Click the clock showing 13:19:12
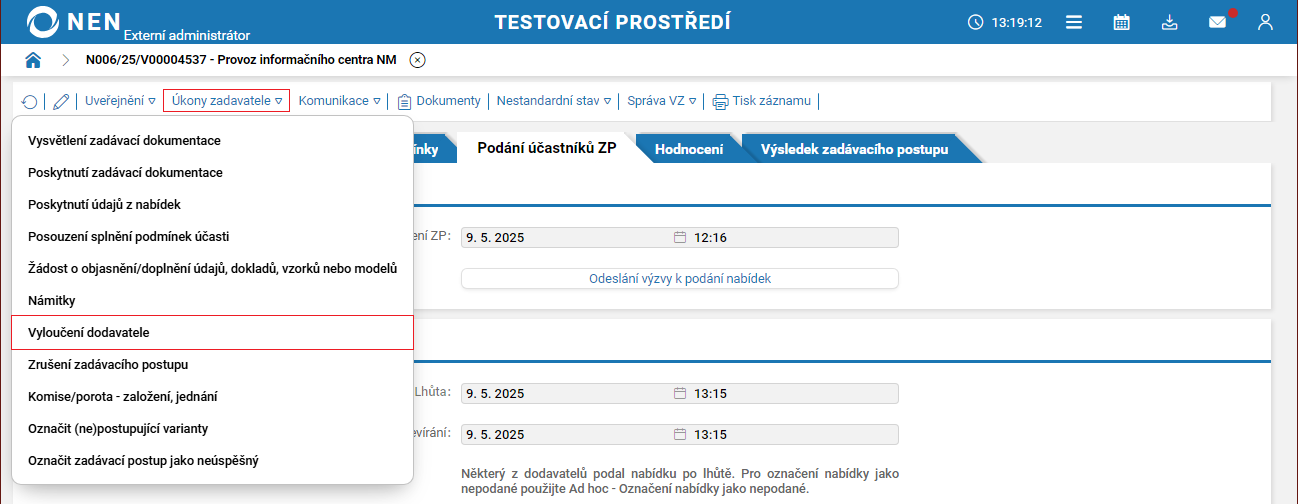The height and width of the screenshot is (504, 1298). pos(1005,22)
